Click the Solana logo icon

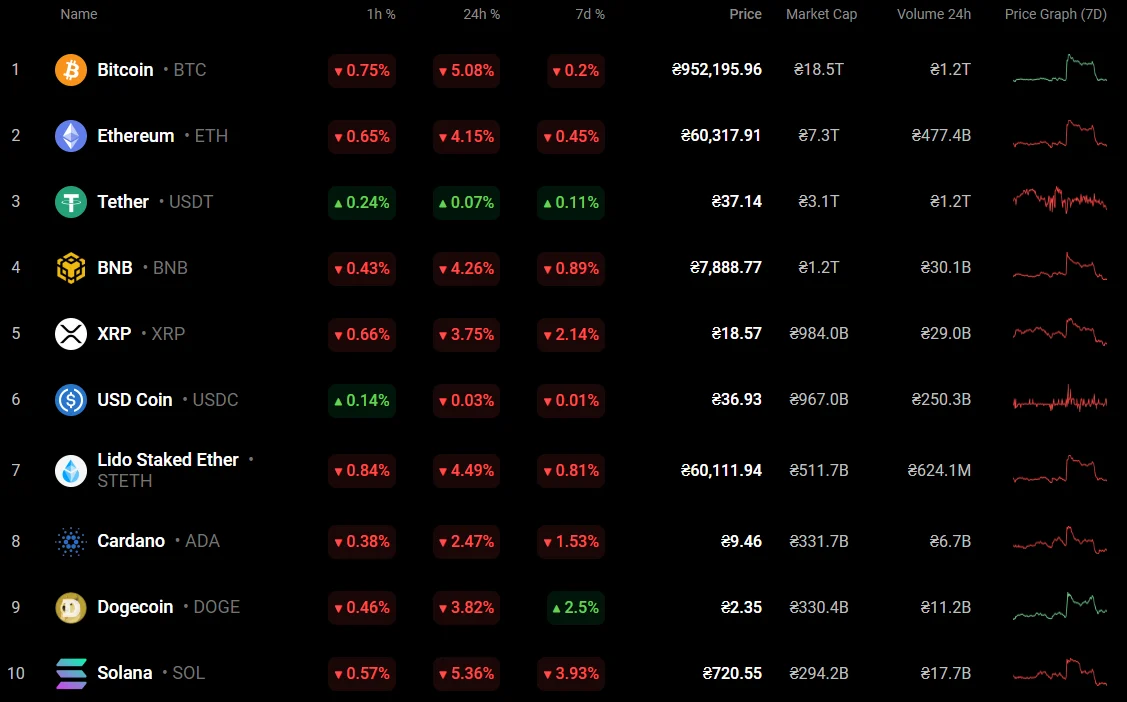point(71,673)
